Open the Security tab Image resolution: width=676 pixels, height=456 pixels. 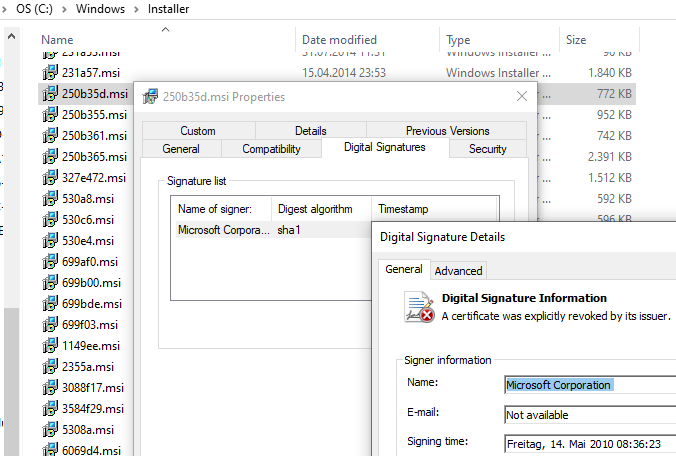pyautogui.click(x=488, y=149)
